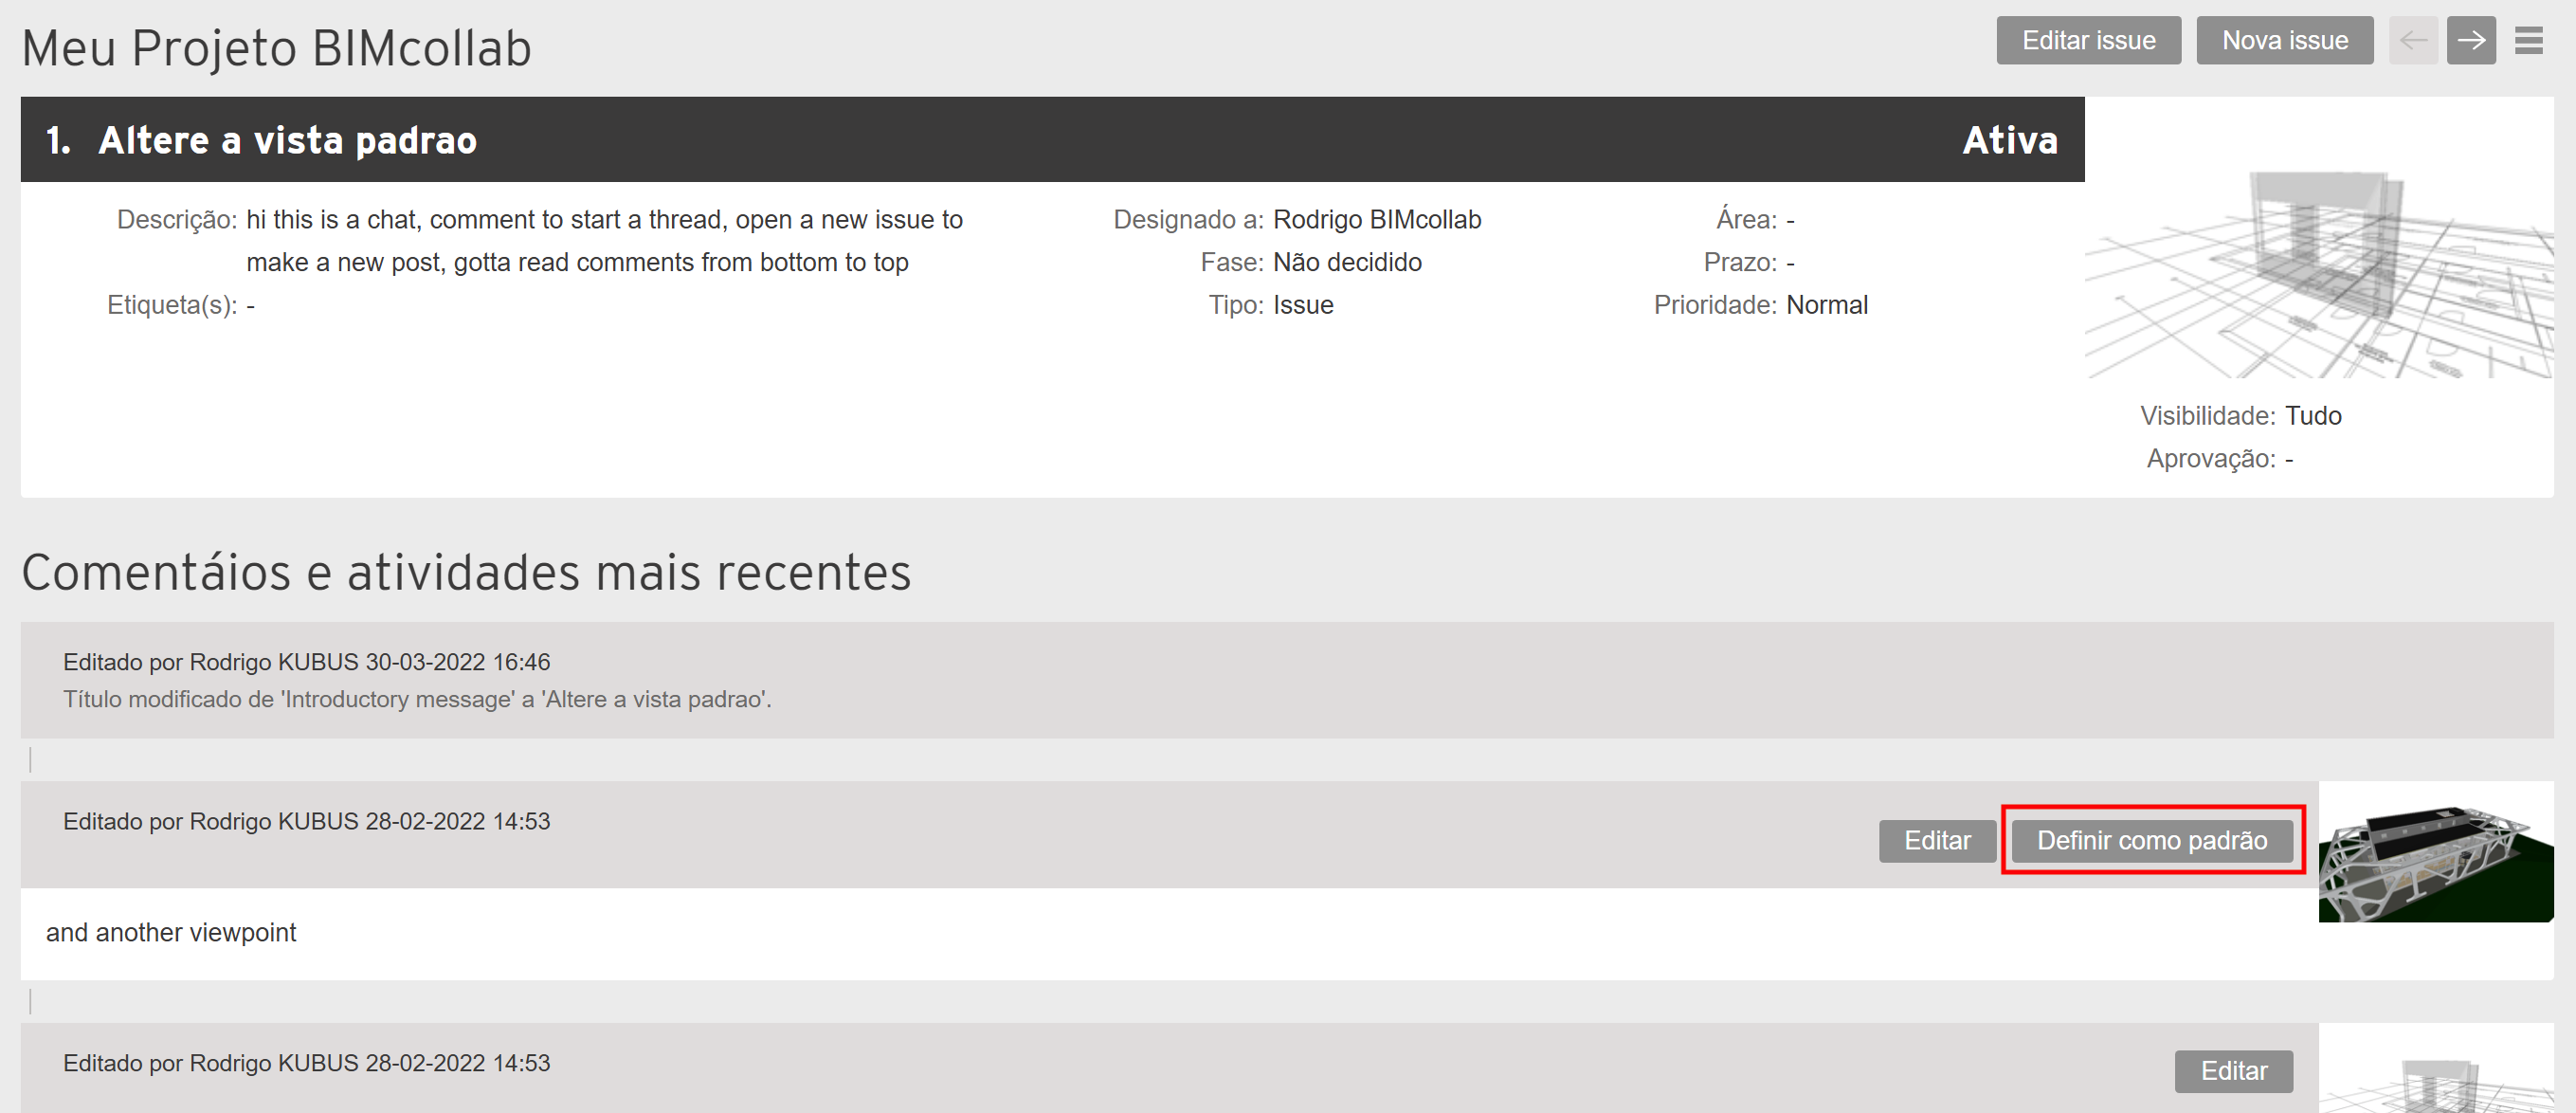Click the Editar issue button
The height and width of the screenshot is (1113, 2576).
point(2088,40)
